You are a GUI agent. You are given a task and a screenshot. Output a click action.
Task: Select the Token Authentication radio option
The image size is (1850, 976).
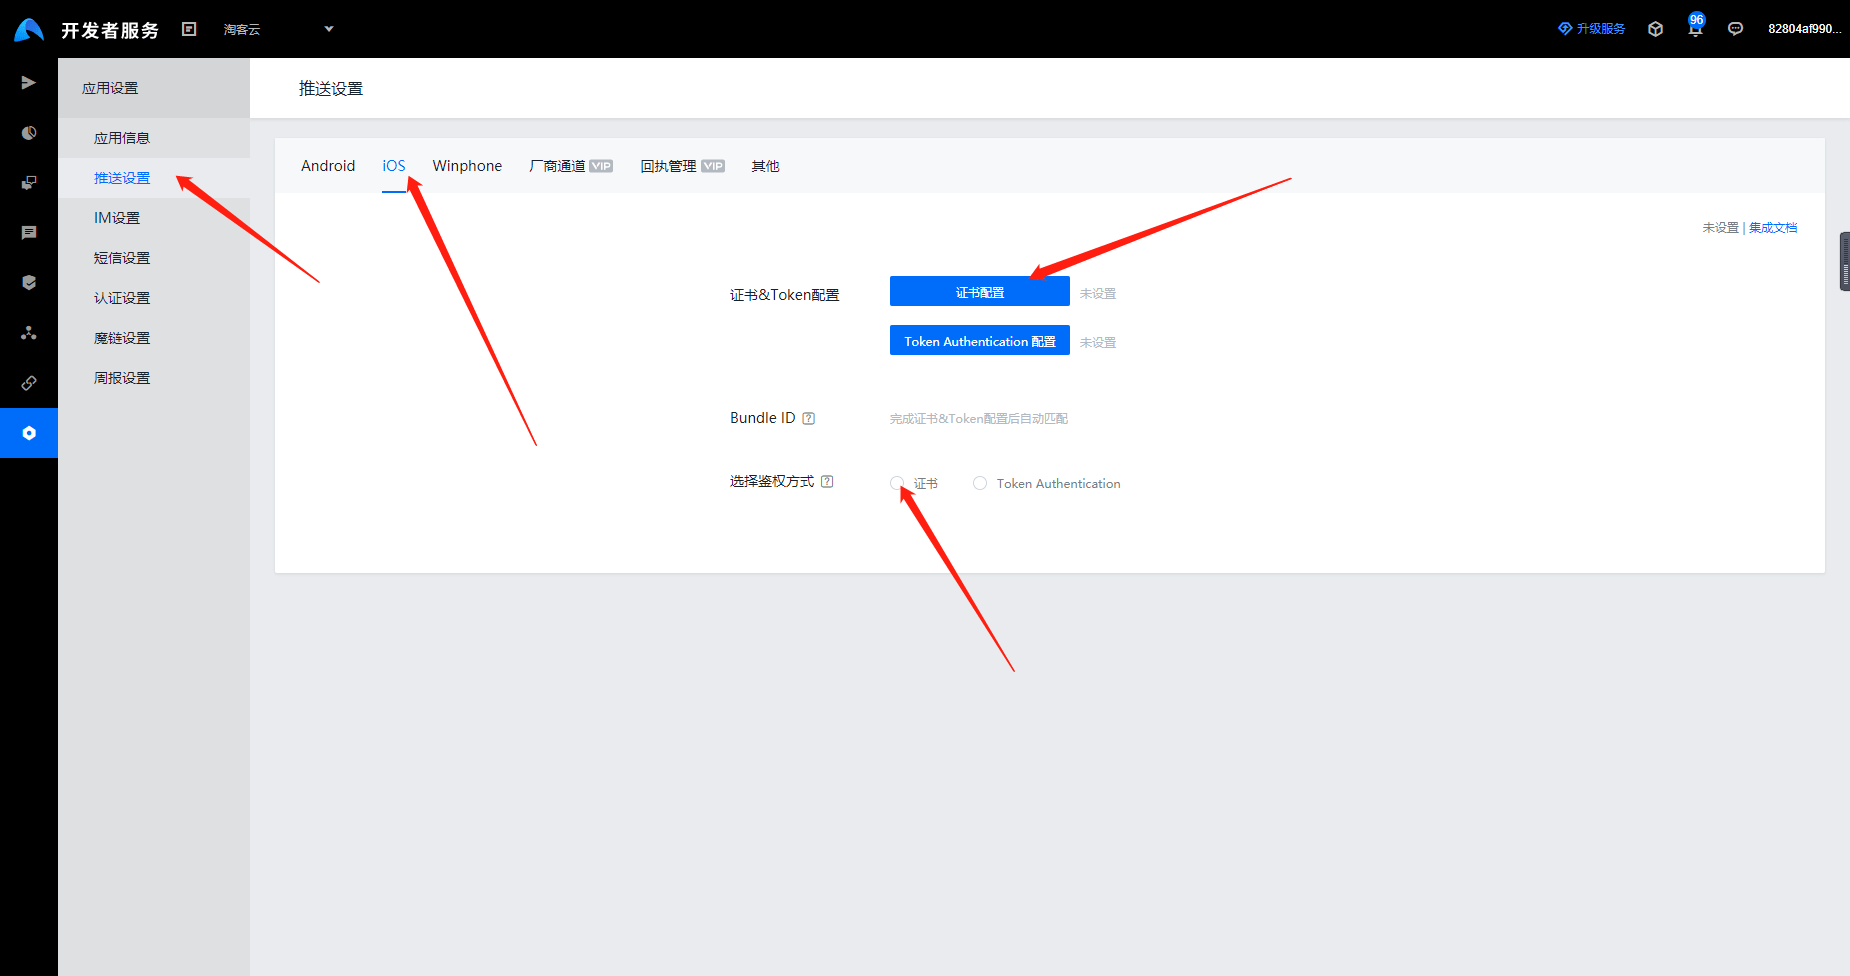[980, 483]
